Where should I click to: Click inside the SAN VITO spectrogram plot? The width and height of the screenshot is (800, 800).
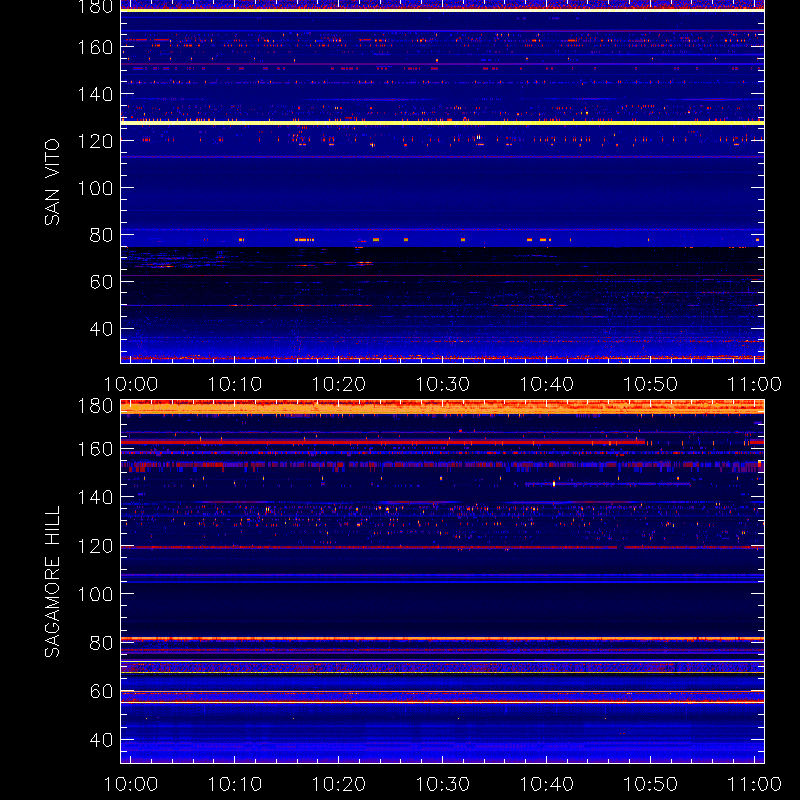(442, 182)
